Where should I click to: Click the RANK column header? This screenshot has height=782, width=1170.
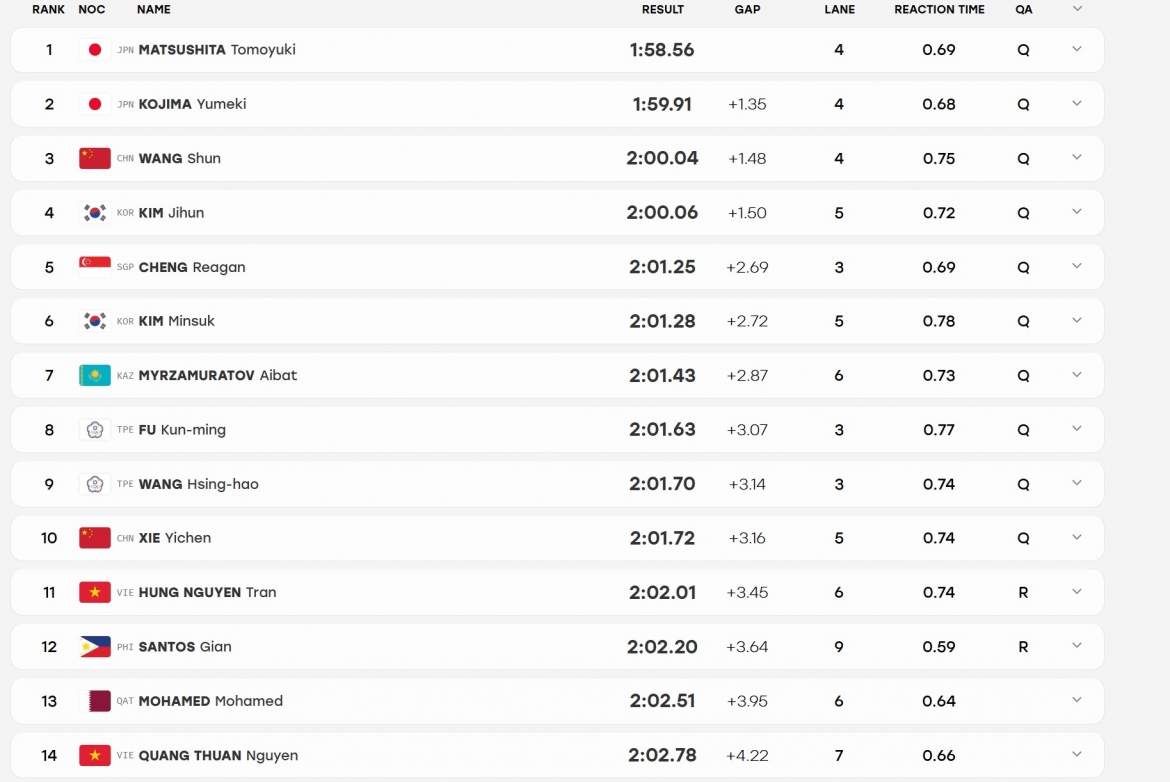[x=49, y=10]
